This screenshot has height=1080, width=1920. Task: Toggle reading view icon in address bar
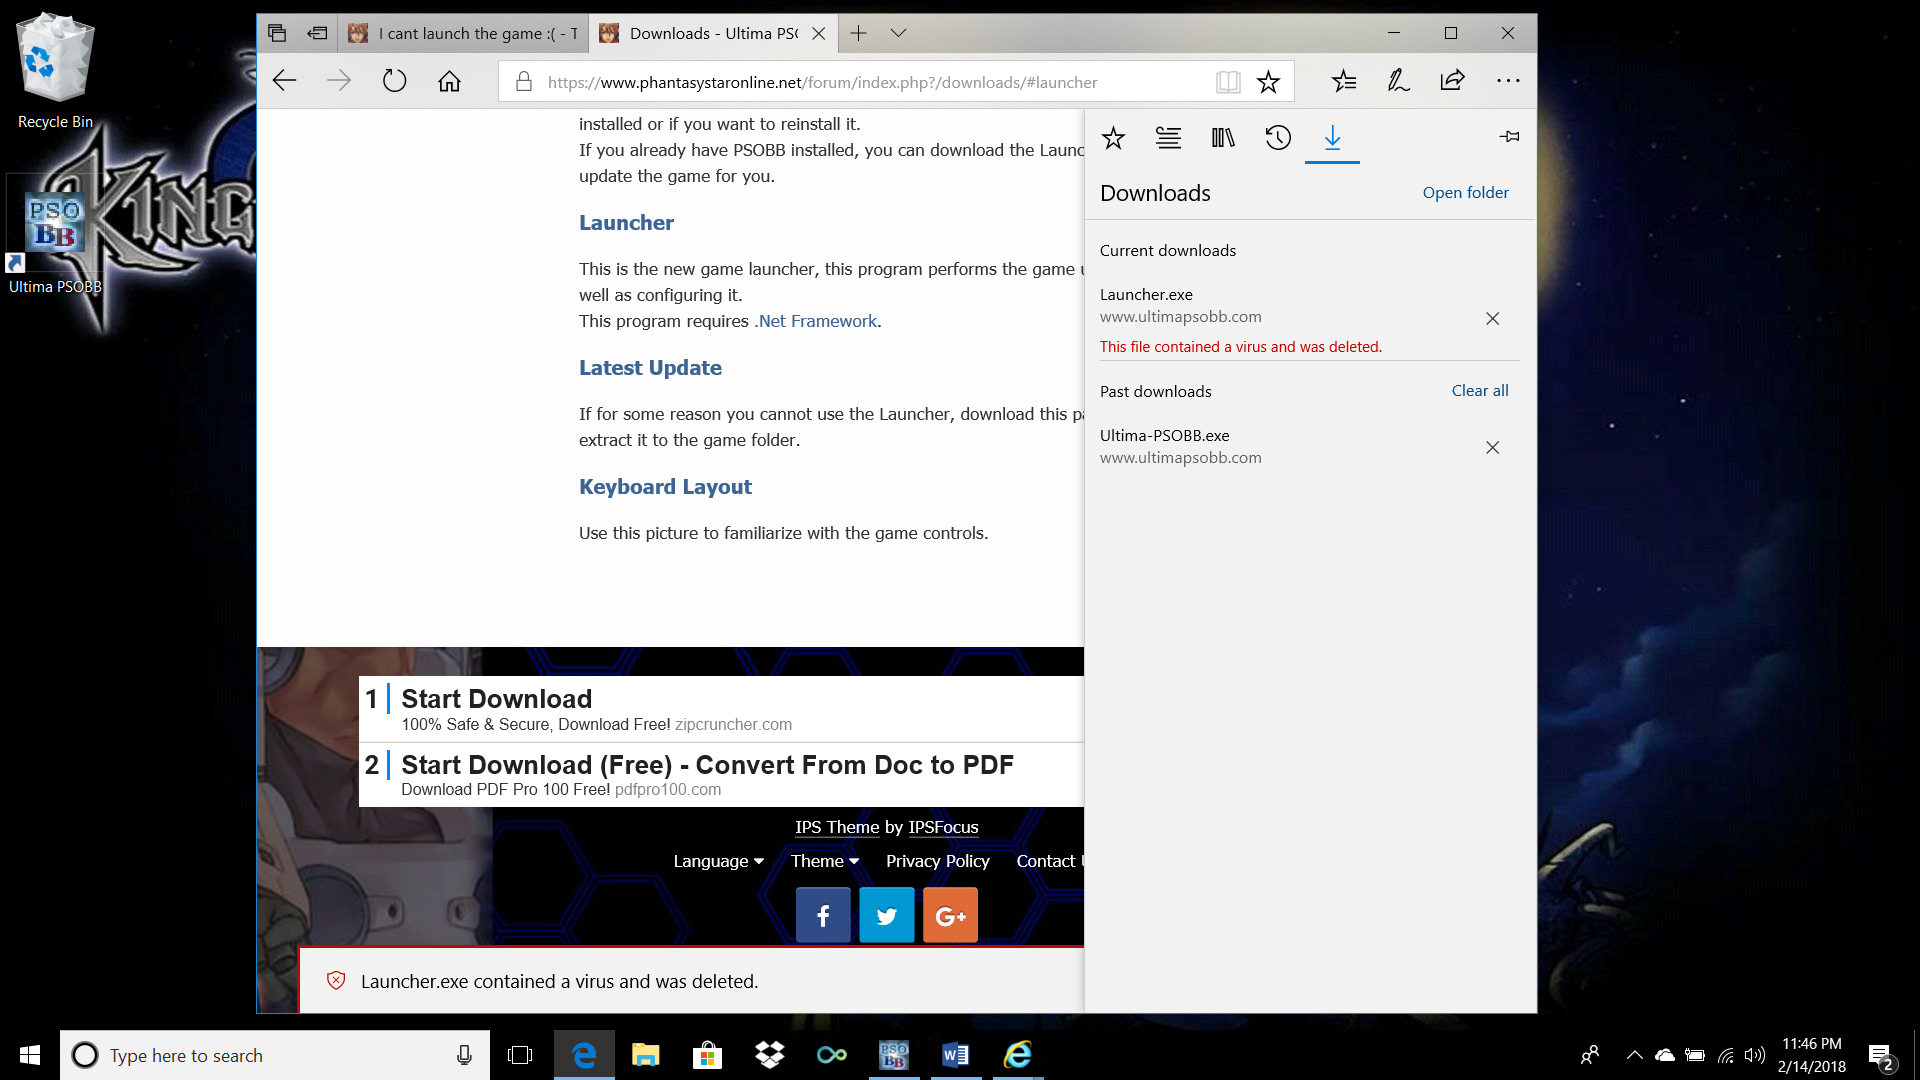point(1228,82)
